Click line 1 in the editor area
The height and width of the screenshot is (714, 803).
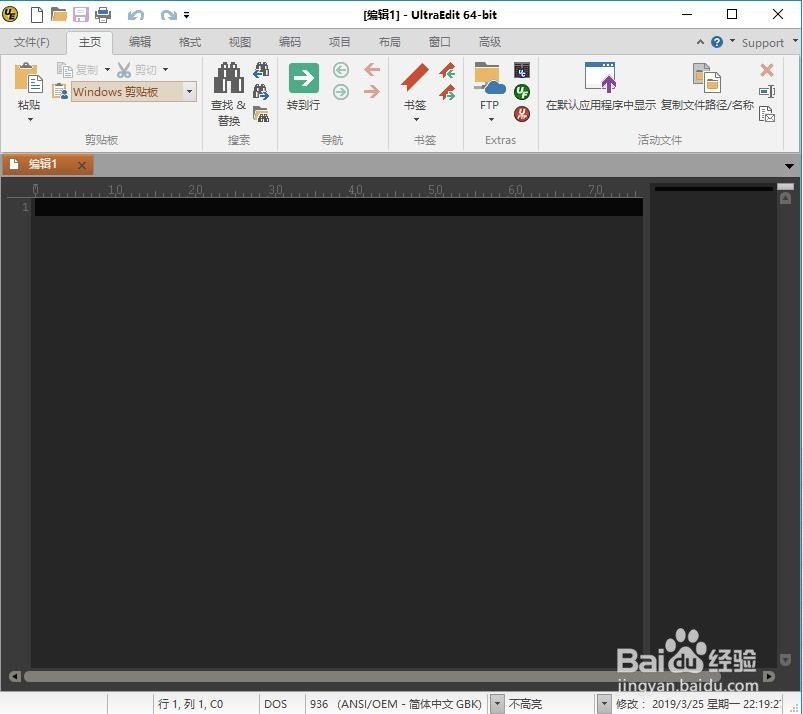[339, 207]
